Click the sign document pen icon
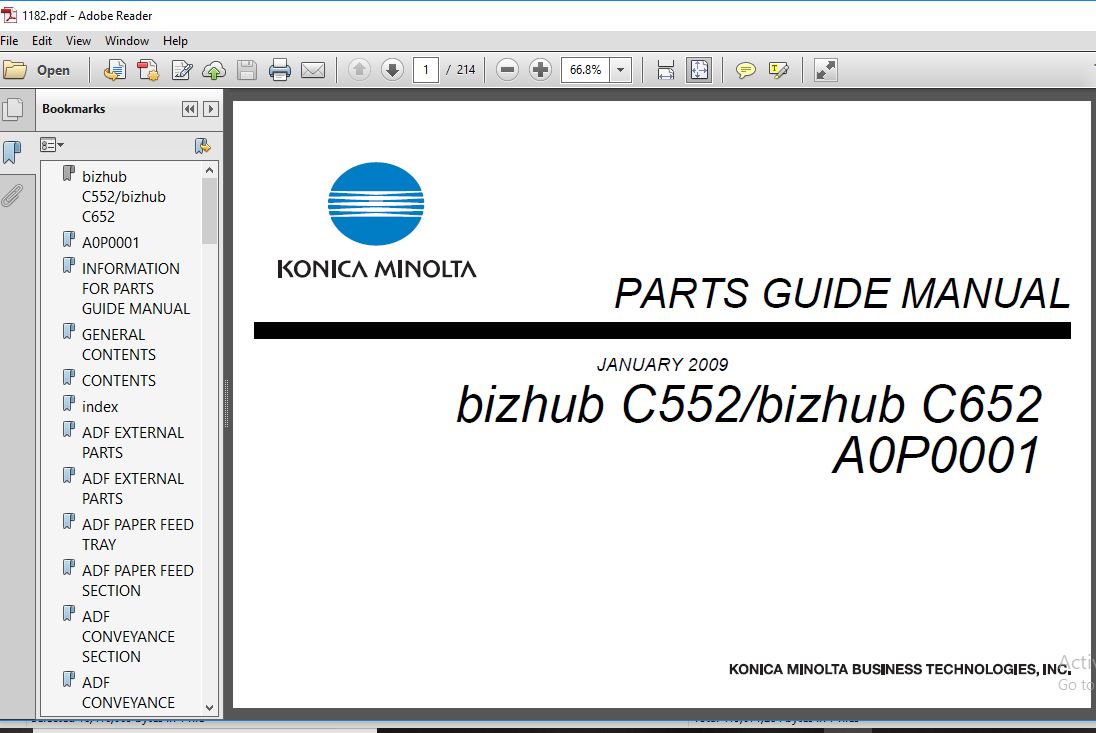The image size is (1096, 733). click(x=182, y=70)
